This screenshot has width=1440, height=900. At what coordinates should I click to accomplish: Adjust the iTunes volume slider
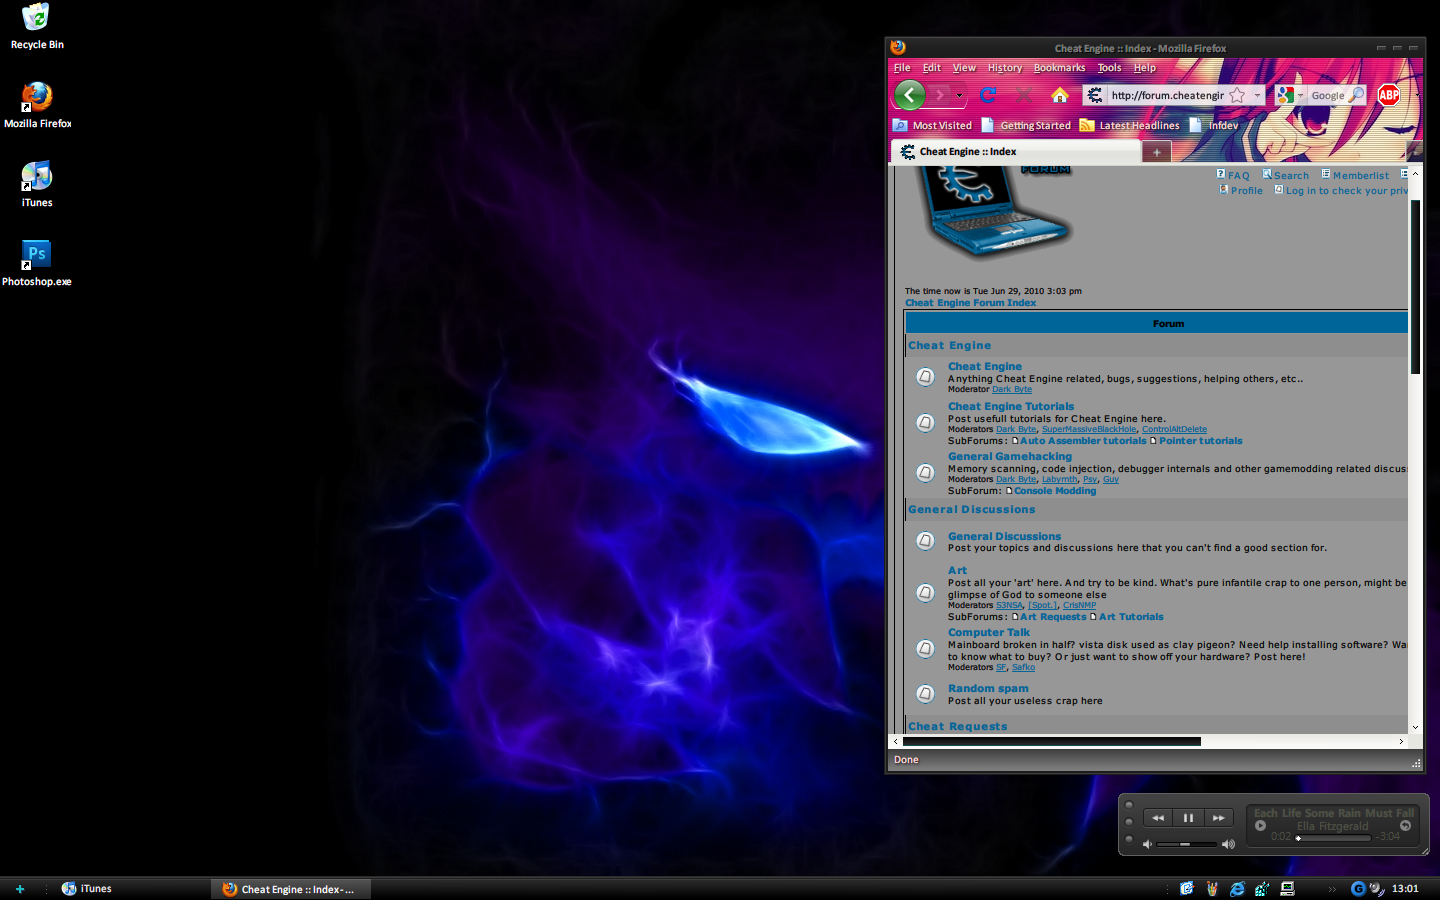(x=1187, y=844)
